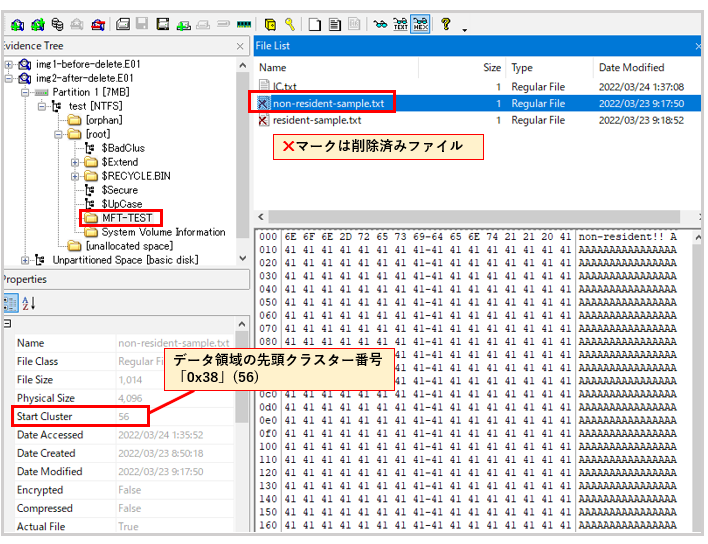Open the Image Mounting tool
This screenshot has height=544, width=708.
click(x=57, y=24)
